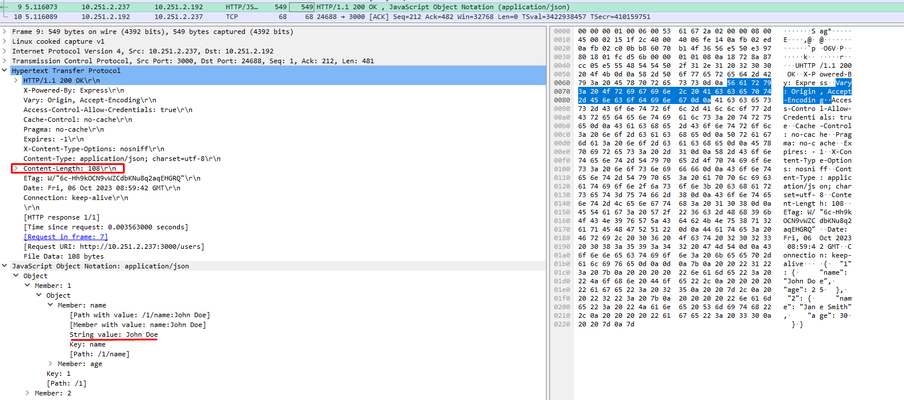Select the Time since request line
Screen dimensions: 904x400
tap(106, 227)
